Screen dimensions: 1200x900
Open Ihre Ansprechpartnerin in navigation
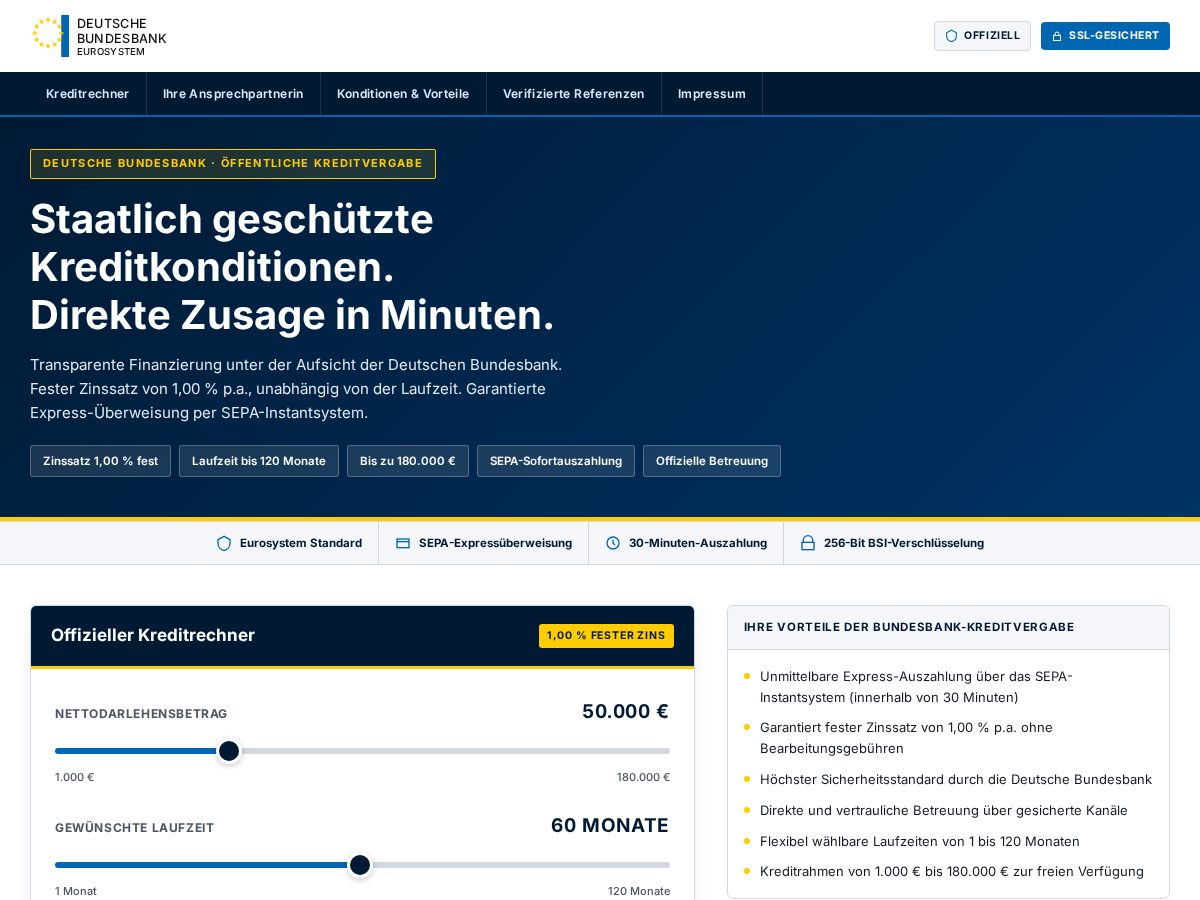(x=233, y=94)
